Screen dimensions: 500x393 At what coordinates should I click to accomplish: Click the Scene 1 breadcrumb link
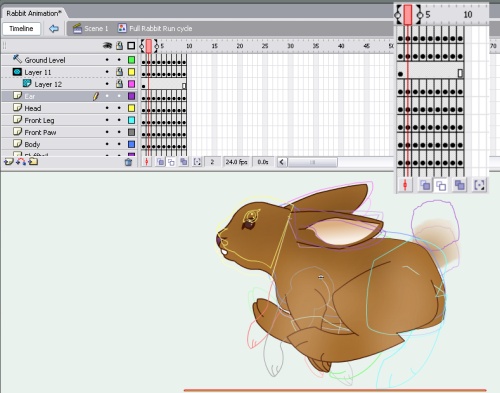tap(96, 29)
